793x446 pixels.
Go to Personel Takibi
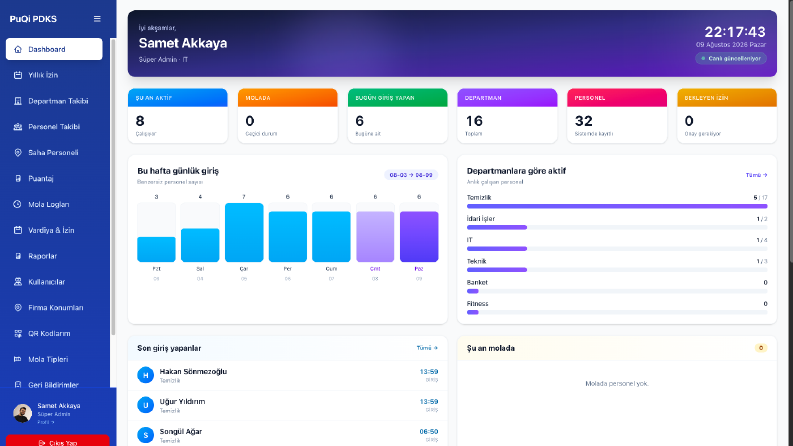coord(54,126)
